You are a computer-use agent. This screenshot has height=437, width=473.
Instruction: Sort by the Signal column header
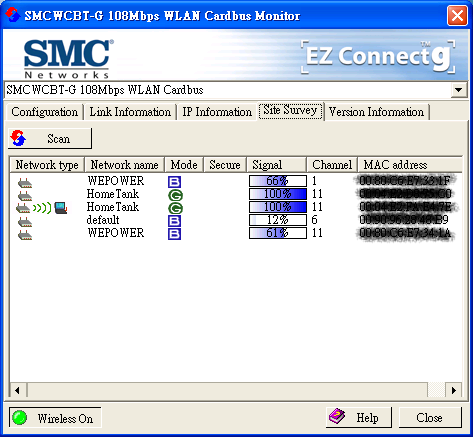[276, 165]
